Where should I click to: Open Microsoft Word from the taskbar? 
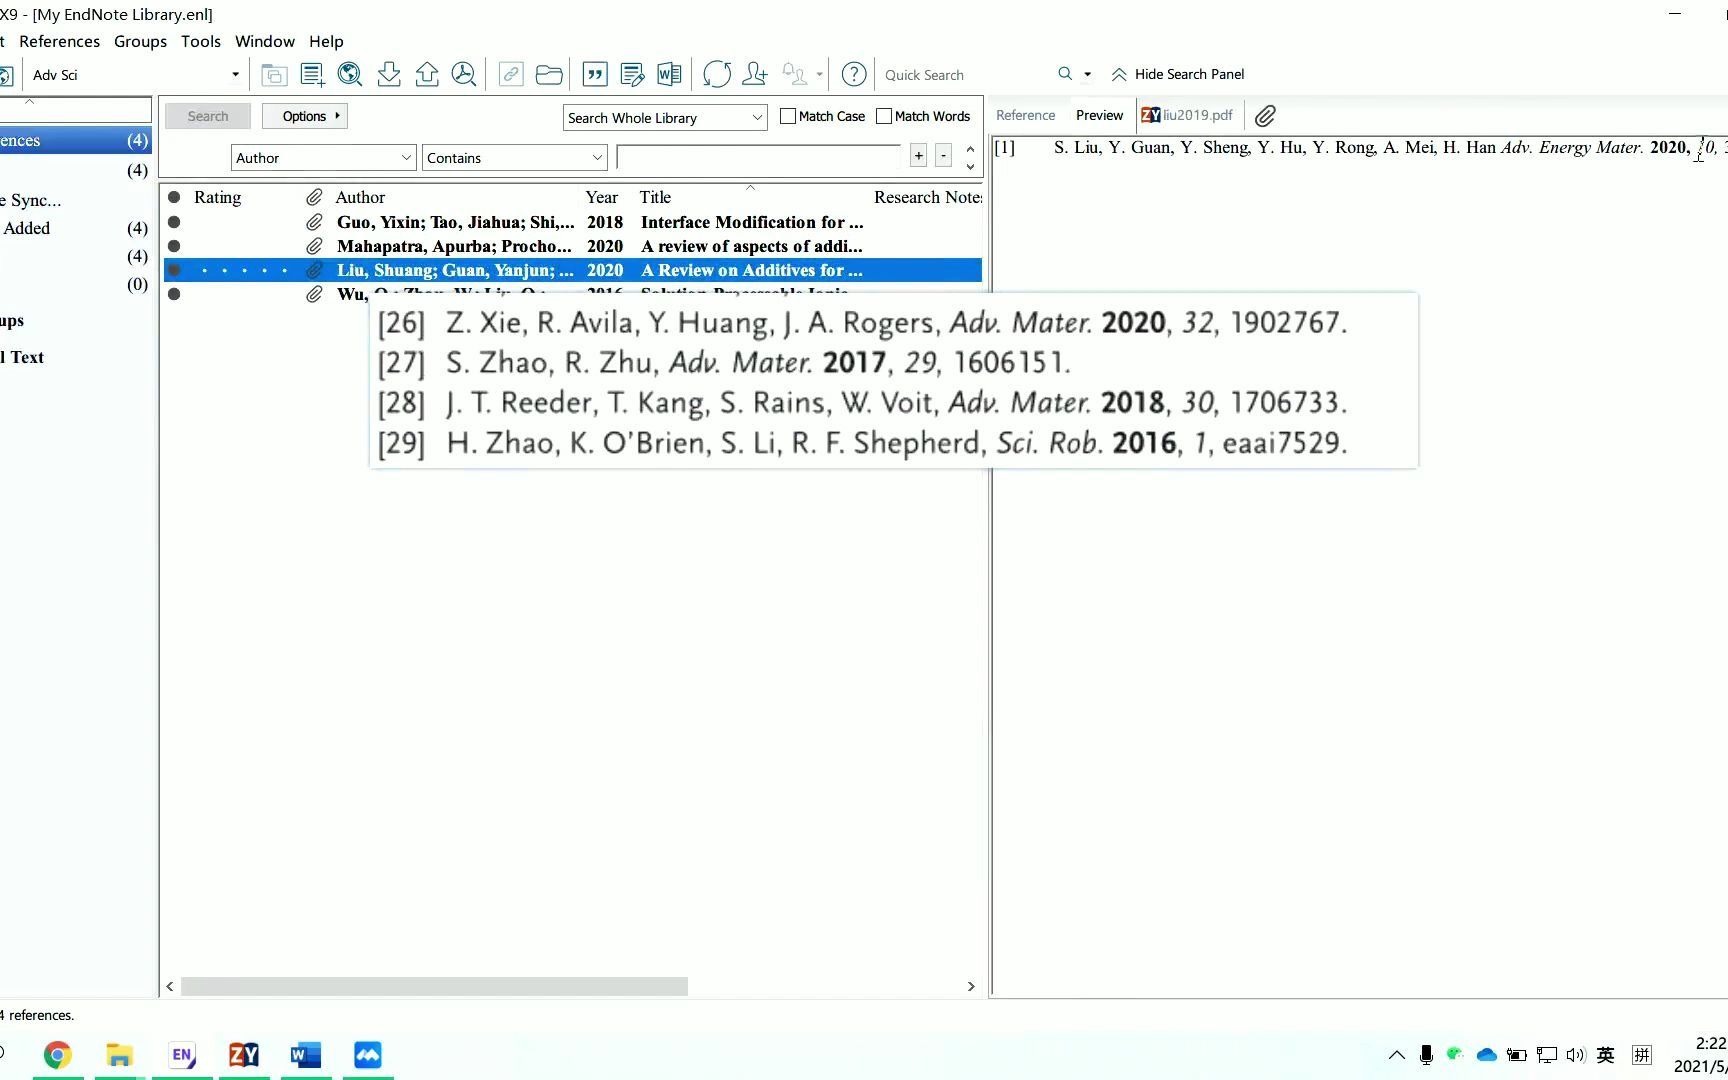(306, 1055)
